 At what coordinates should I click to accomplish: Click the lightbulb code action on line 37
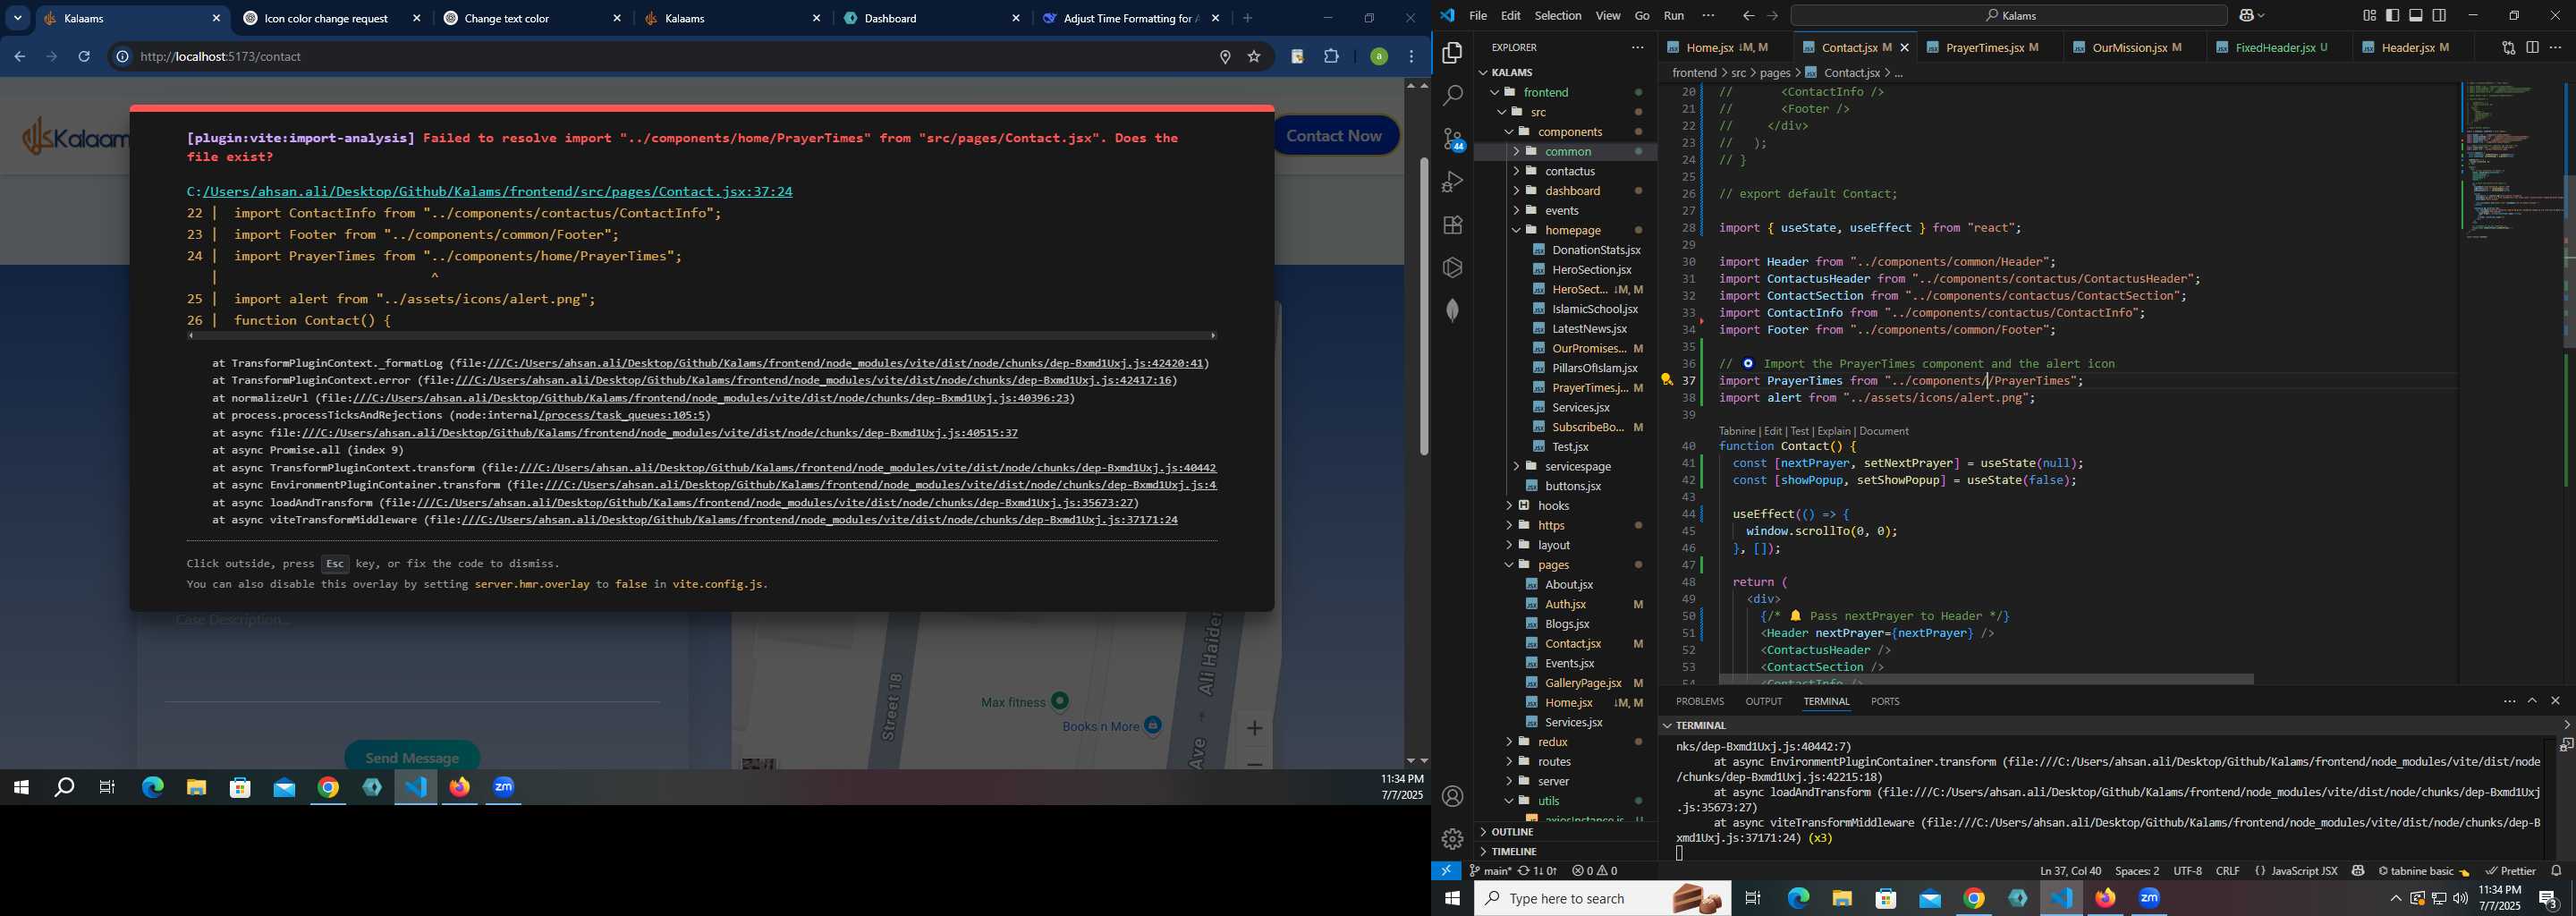(1667, 380)
